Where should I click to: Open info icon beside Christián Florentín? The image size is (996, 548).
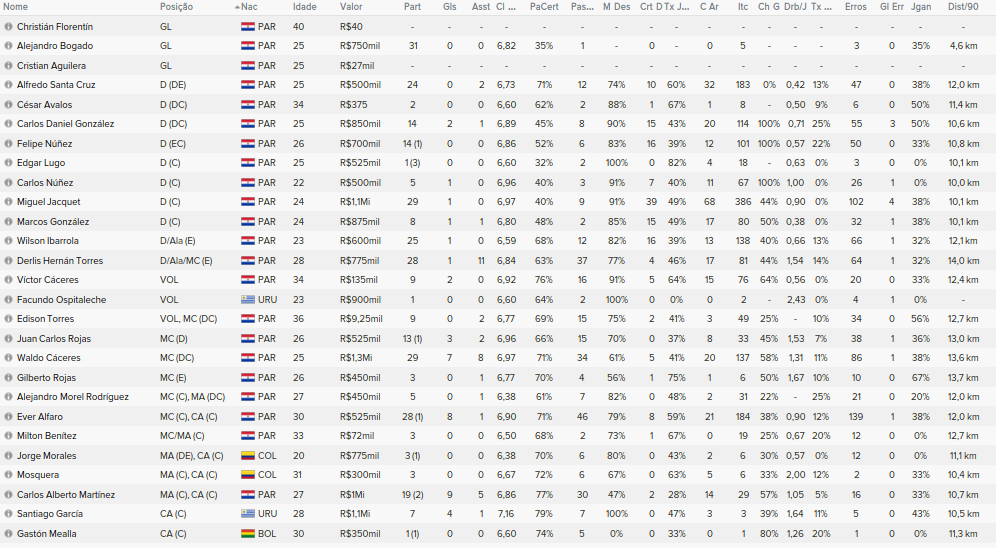[x=8, y=27]
